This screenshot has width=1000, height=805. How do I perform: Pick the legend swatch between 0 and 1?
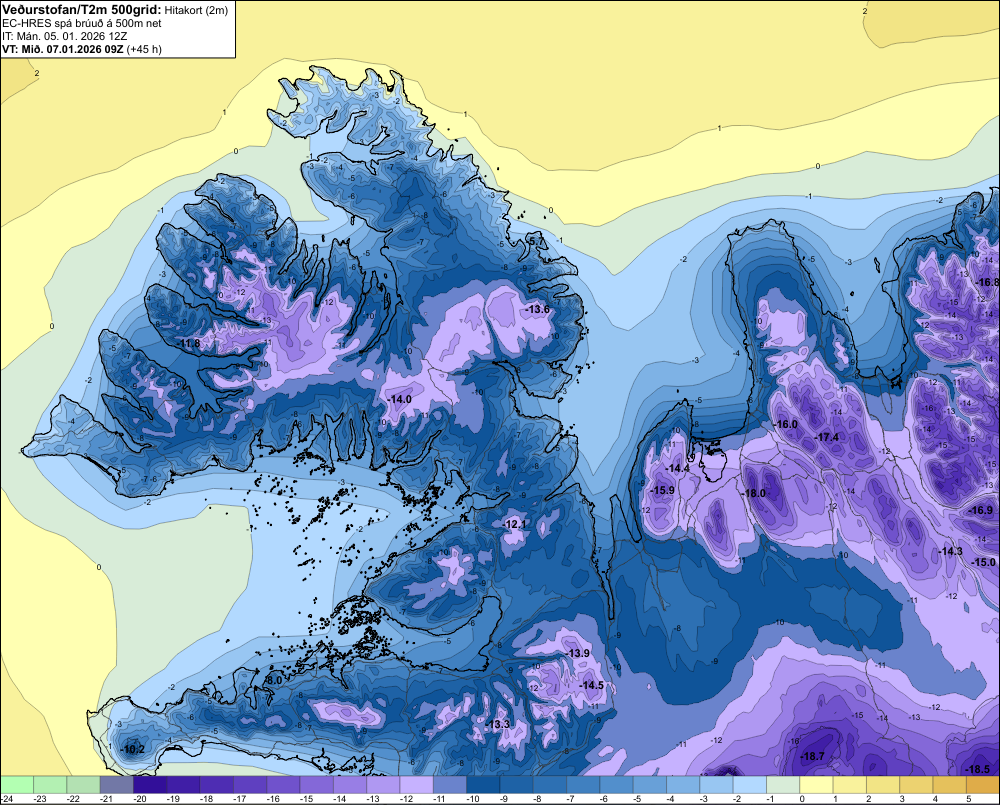(x=816, y=785)
